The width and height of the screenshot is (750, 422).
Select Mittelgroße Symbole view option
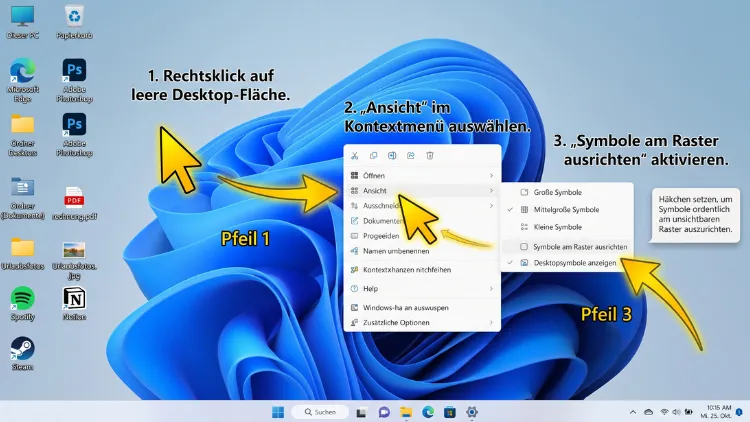tap(567, 210)
